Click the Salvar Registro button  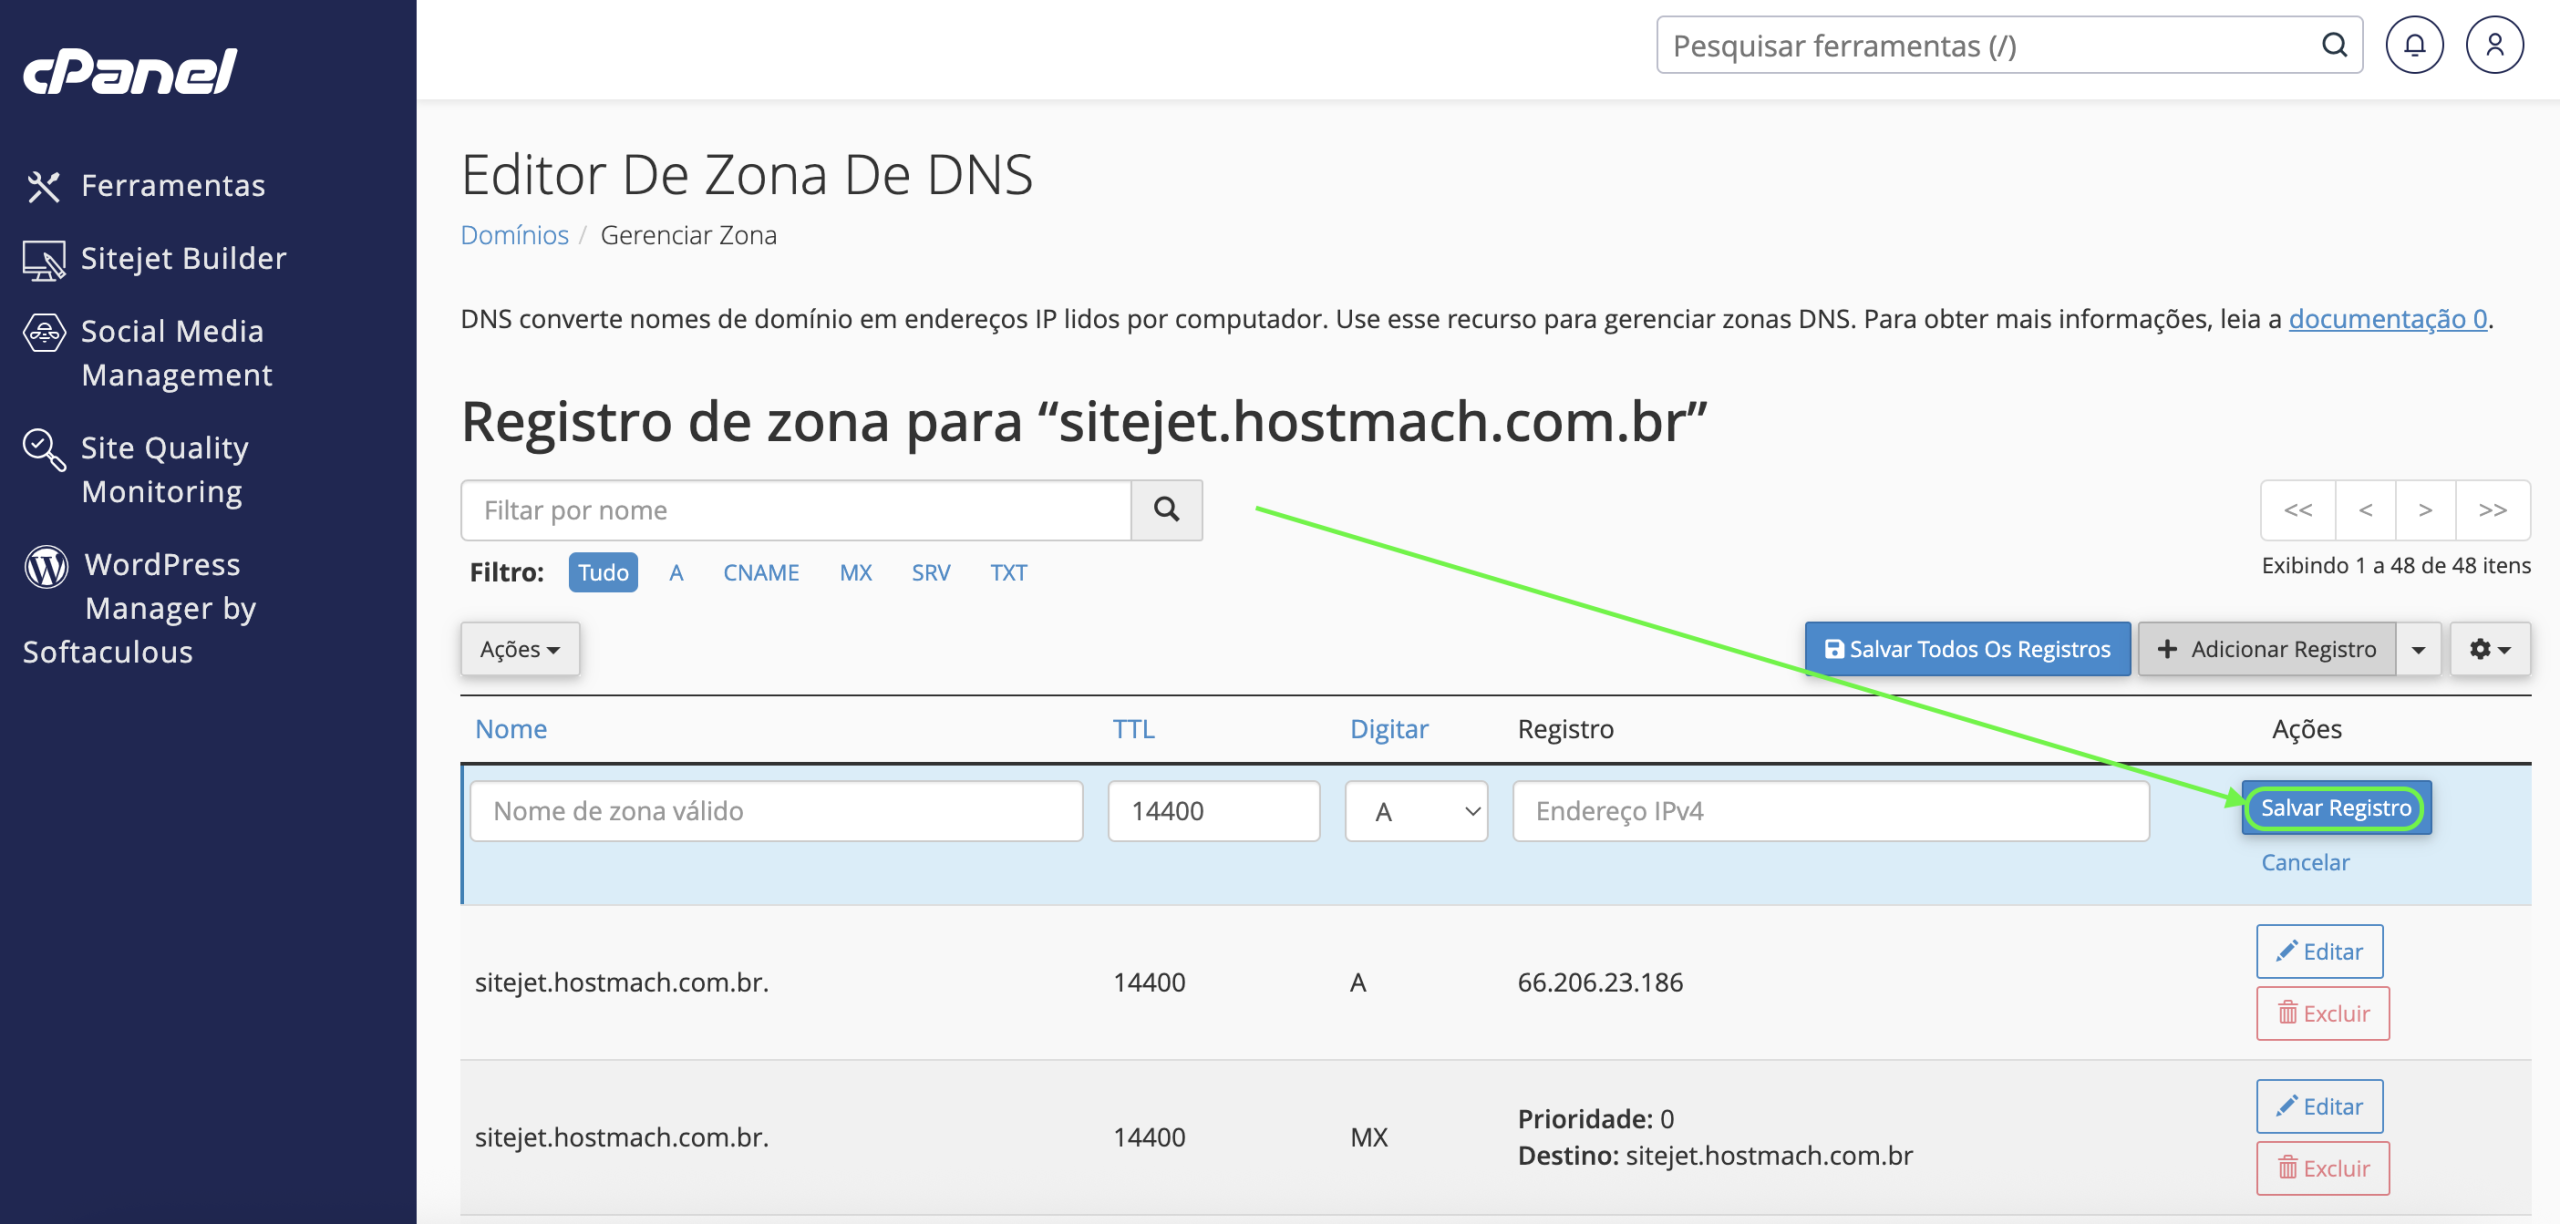click(x=2335, y=808)
